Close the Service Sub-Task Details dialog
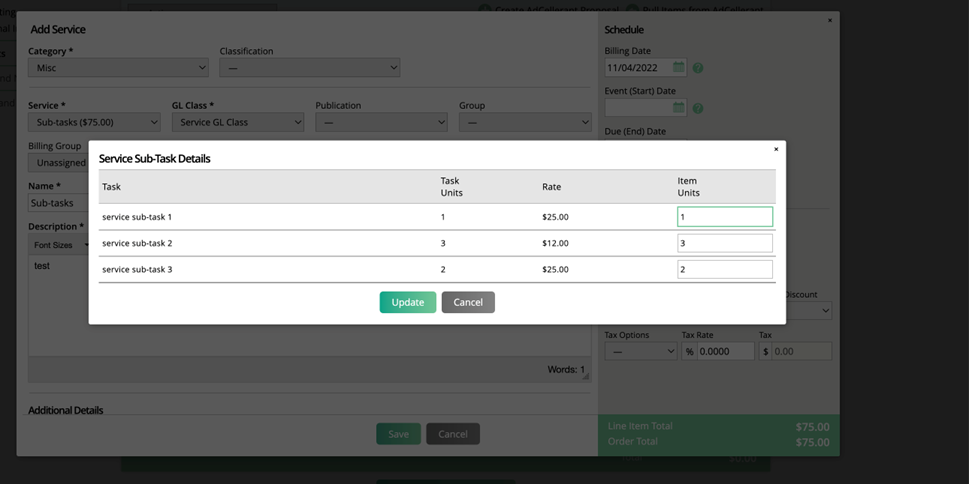This screenshot has height=484, width=969. (x=776, y=150)
